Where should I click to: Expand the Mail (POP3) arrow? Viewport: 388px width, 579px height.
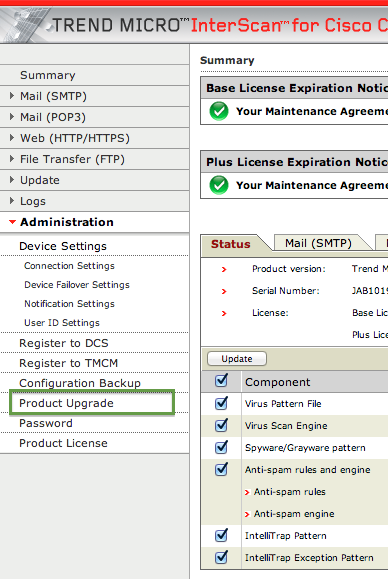coord(12,117)
